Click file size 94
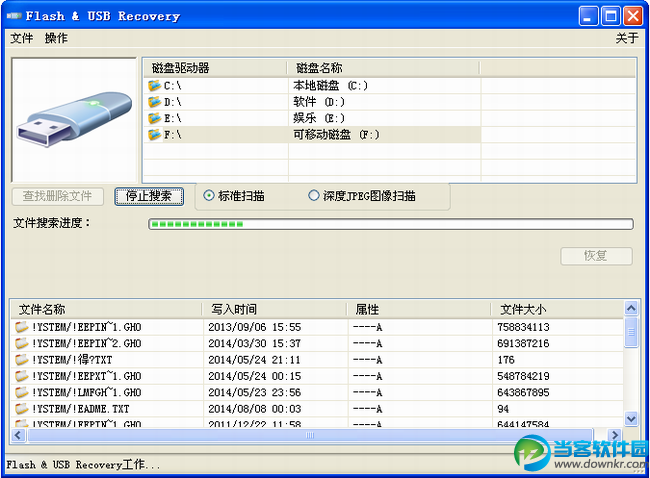 click(x=503, y=409)
